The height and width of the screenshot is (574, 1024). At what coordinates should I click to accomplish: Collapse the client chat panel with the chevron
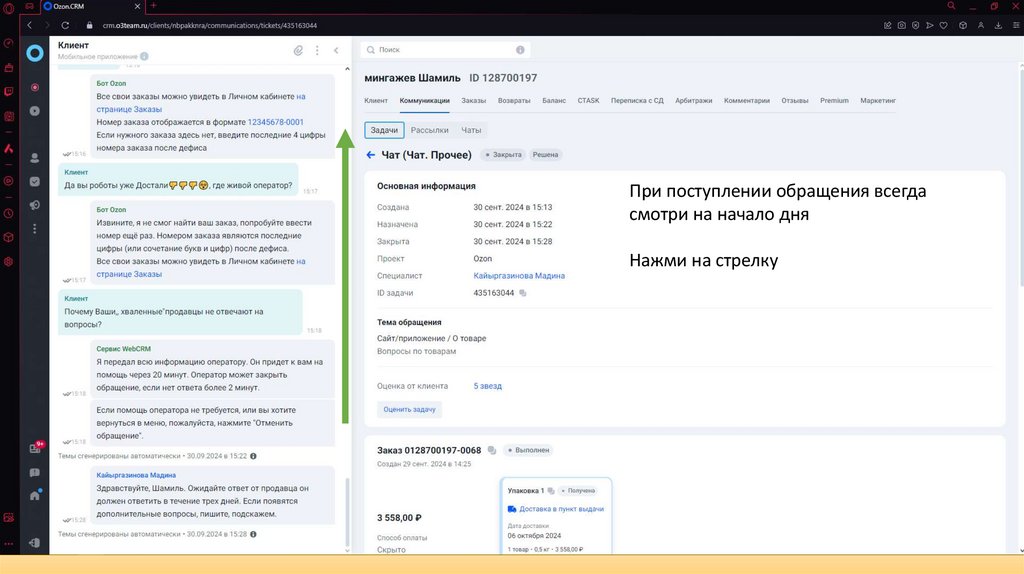[336, 50]
